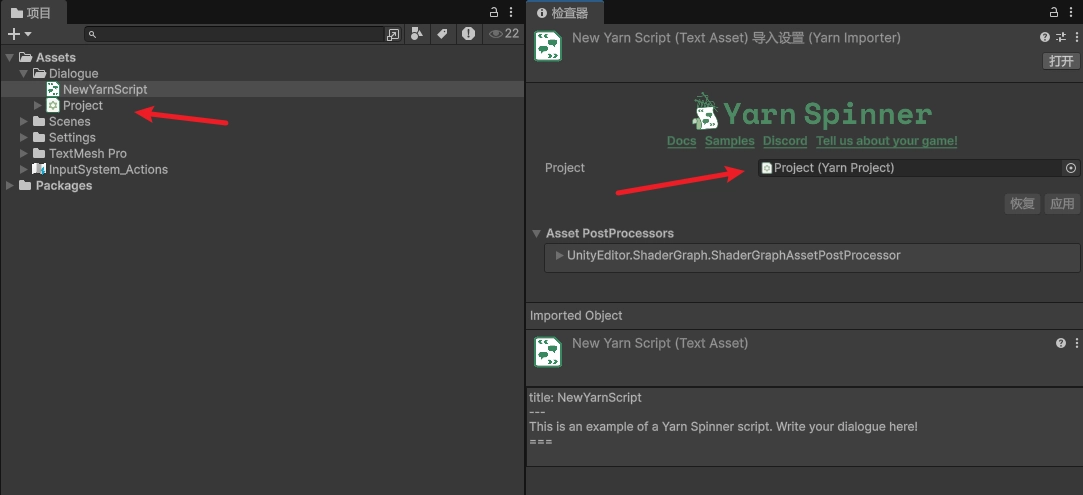Open search in new window icon
The height and width of the screenshot is (495, 1083).
[x=393, y=34]
